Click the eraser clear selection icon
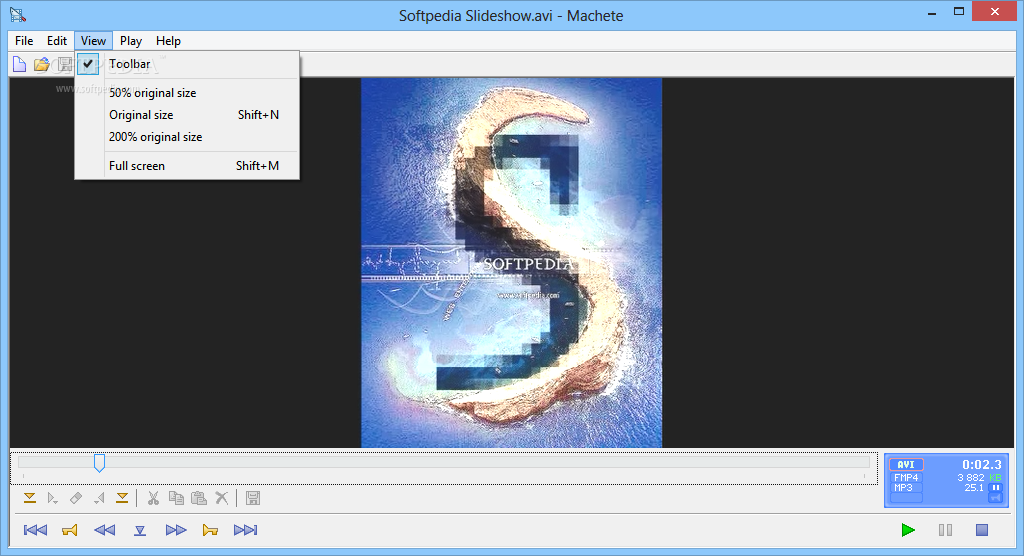Viewport: 1024px width, 556px height. (76, 499)
